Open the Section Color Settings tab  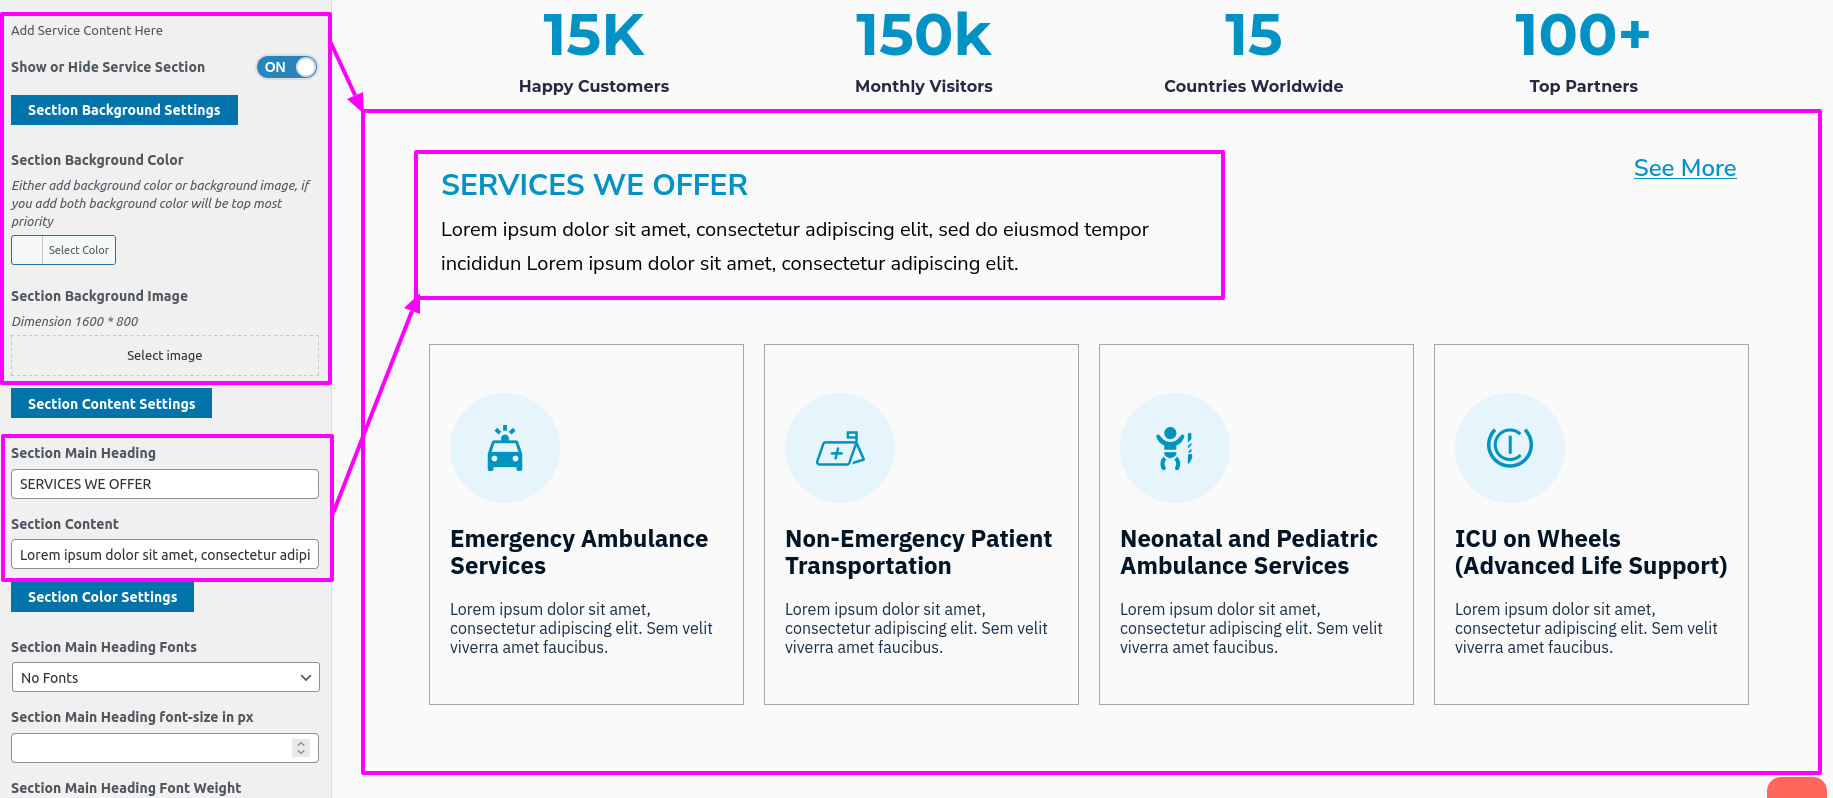tap(102, 597)
